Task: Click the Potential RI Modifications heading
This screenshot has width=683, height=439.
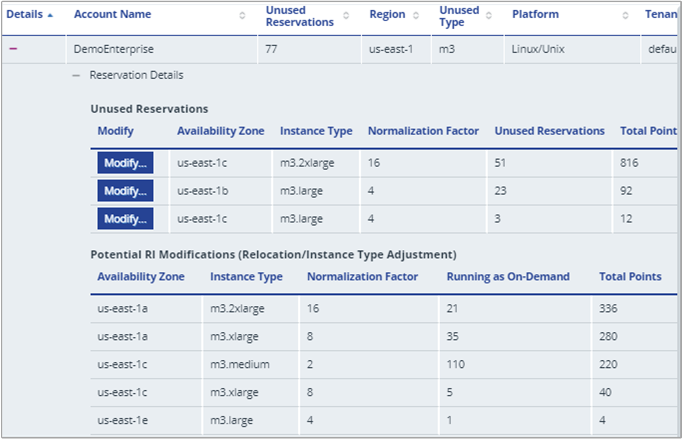Action: (x=274, y=255)
